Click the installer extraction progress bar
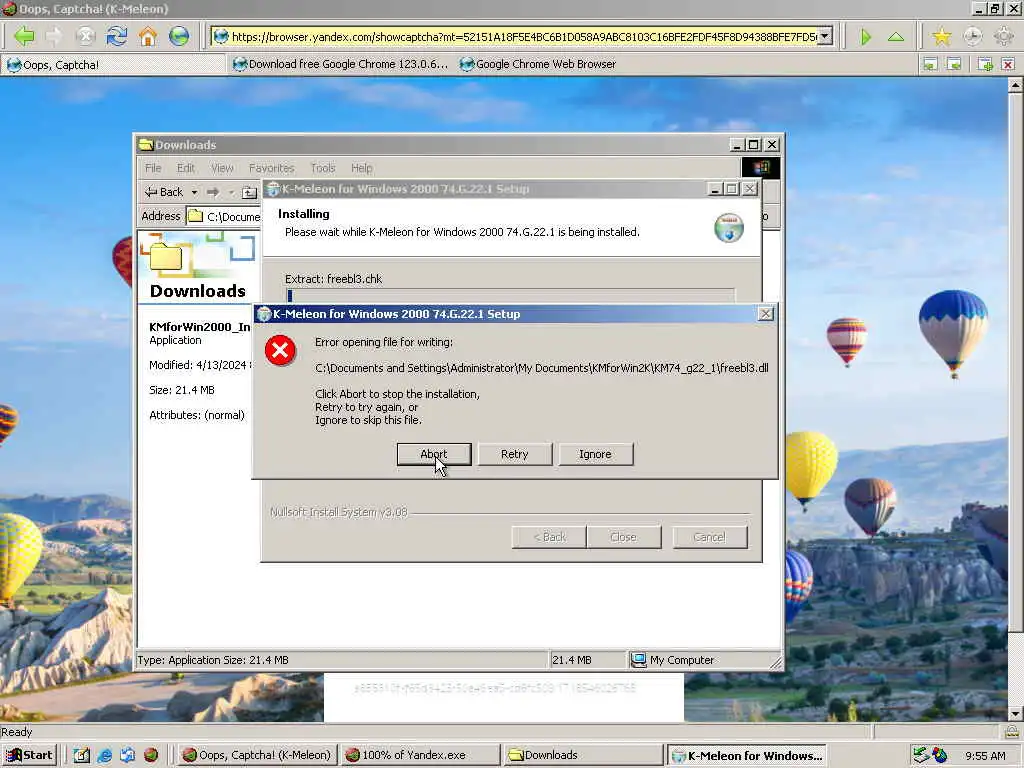Screen dimensions: 1024x768 [x=511, y=295]
